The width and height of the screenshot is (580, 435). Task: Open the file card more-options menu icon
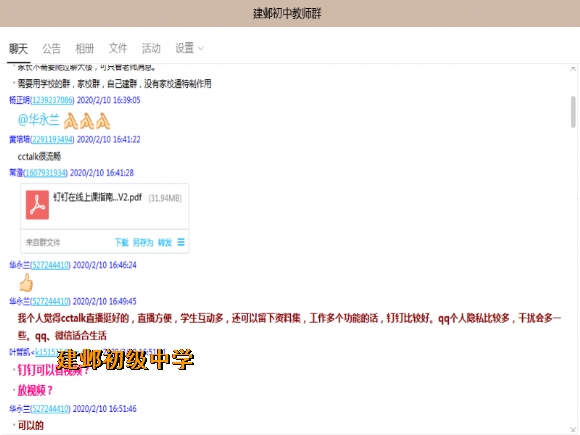pos(181,242)
